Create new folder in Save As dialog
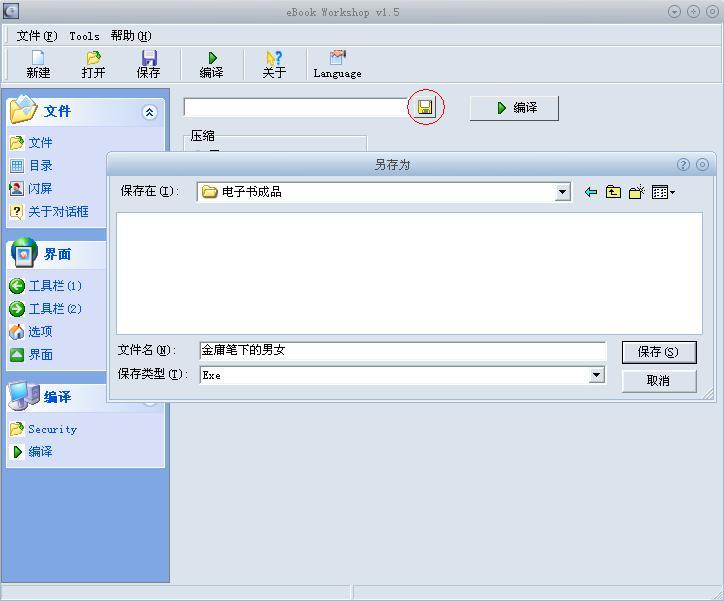This screenshot has width=724, height=601. click(x=637, y=192)
